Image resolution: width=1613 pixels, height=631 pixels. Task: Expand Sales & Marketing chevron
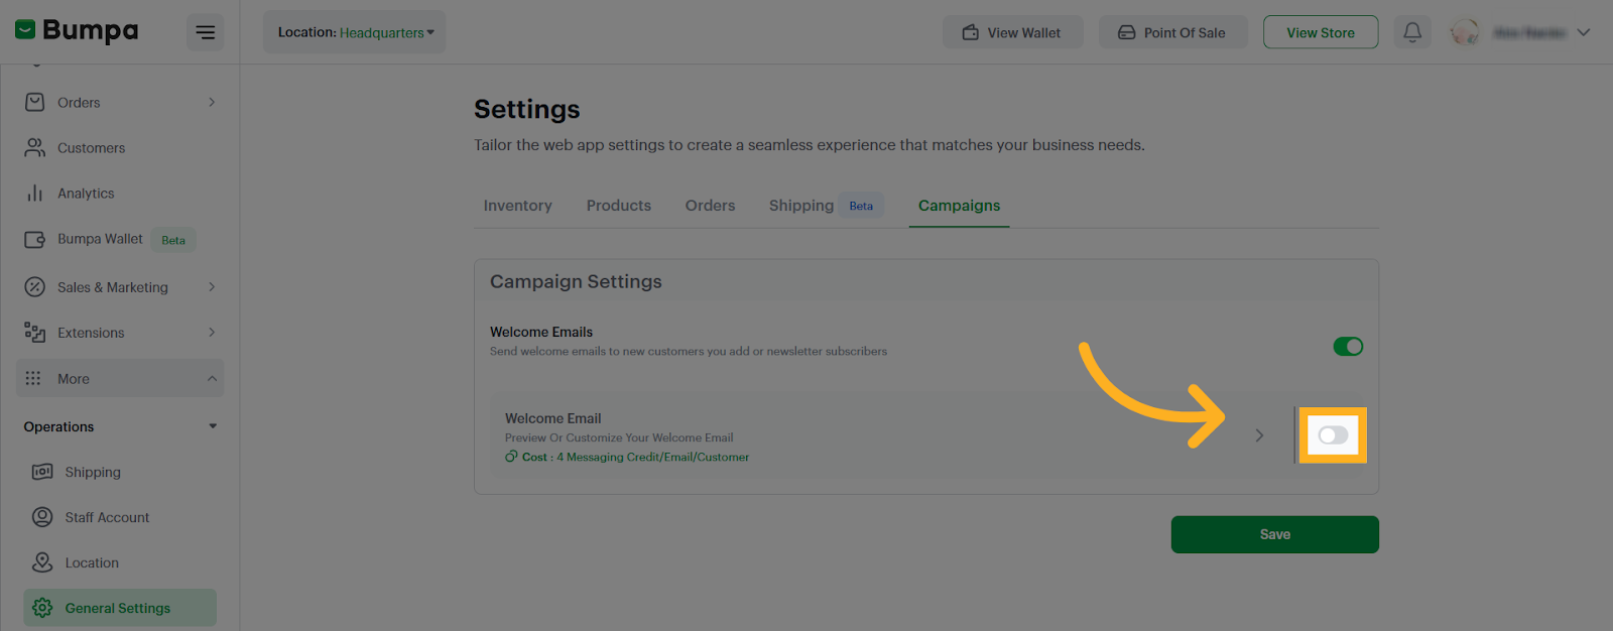(x=212, y=287)
